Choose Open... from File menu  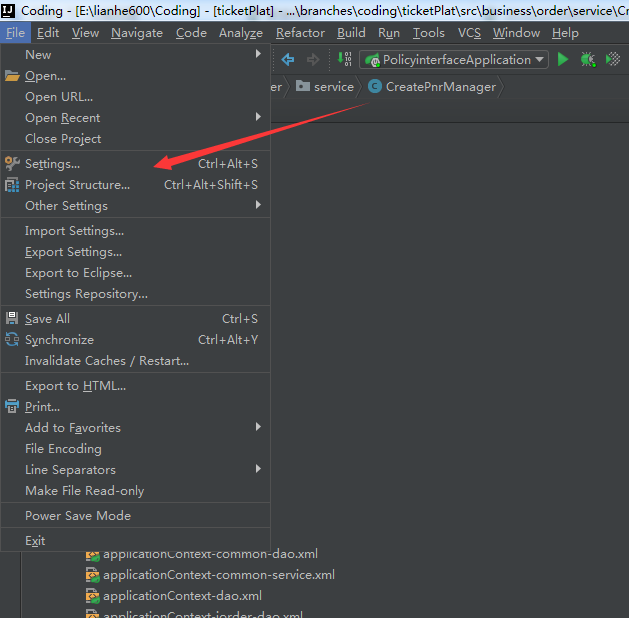[135, 76]
